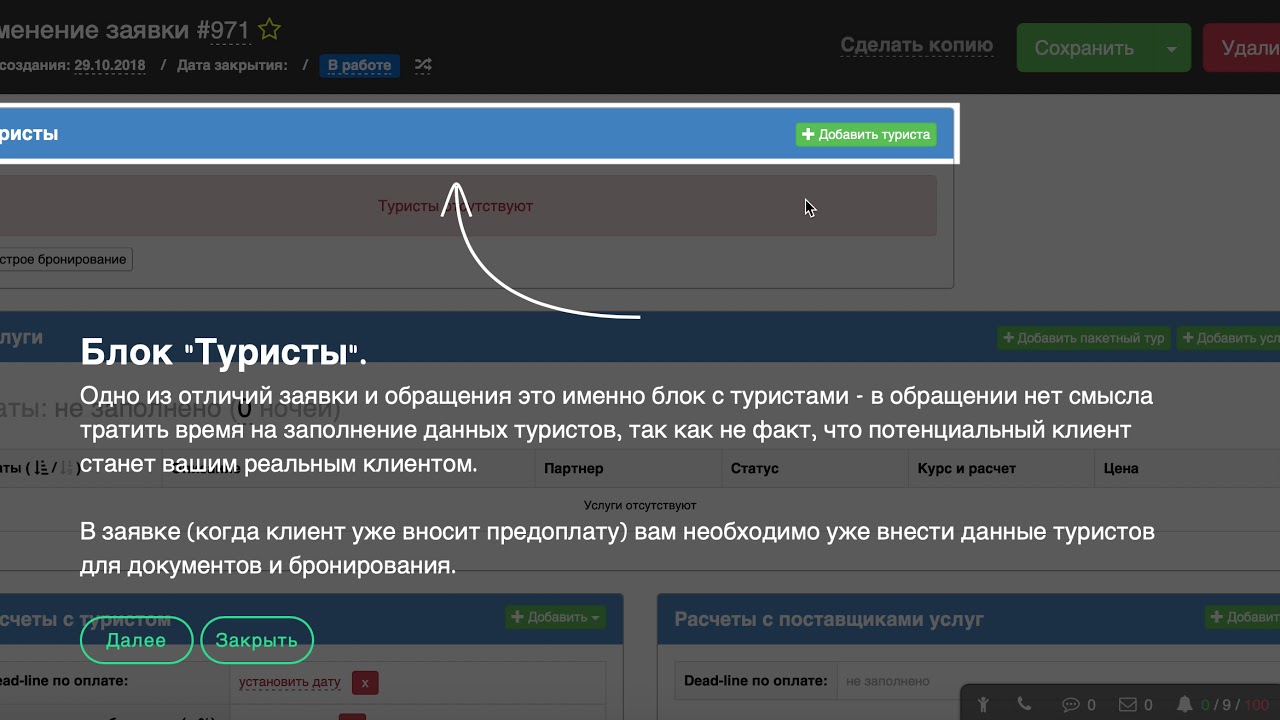The width and height of the screenshot is (1280, 720).
Task: Click the quick booking button under tourists
Action: click(x=64, y=259)
